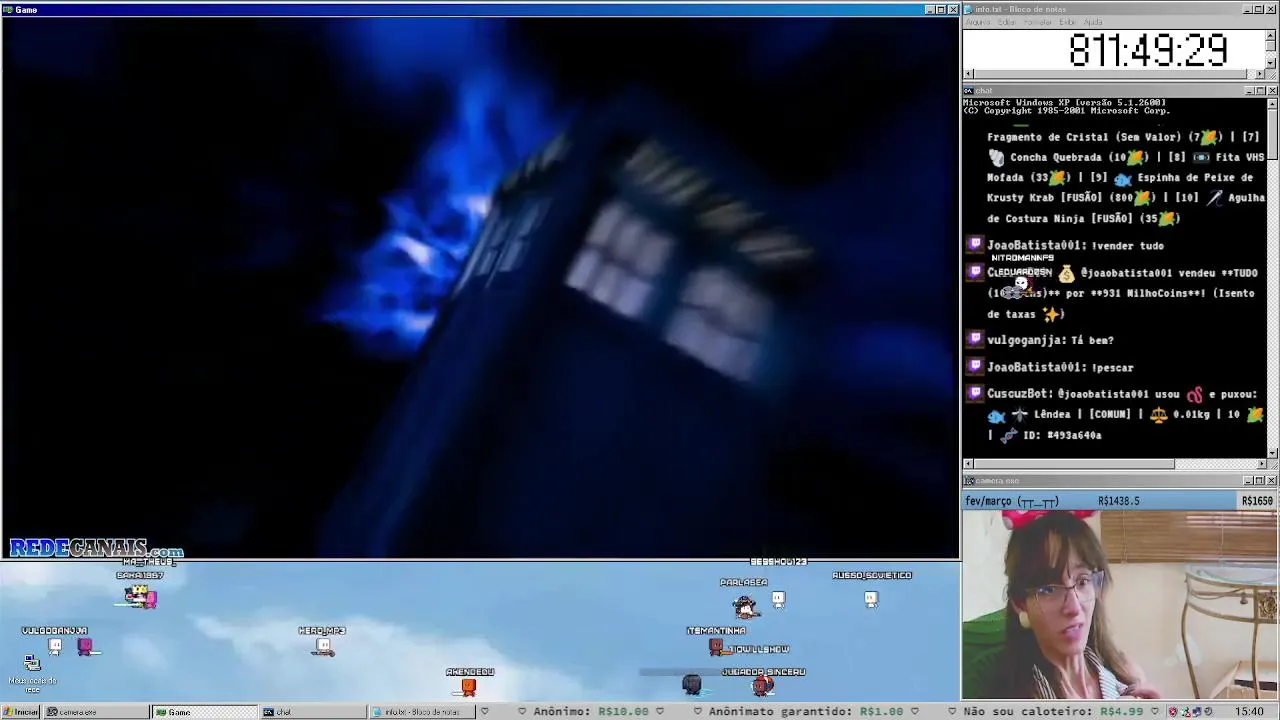Click the scroll-up arrow in Bloco de notas
1280x720 pixels.
point(1271,34)
